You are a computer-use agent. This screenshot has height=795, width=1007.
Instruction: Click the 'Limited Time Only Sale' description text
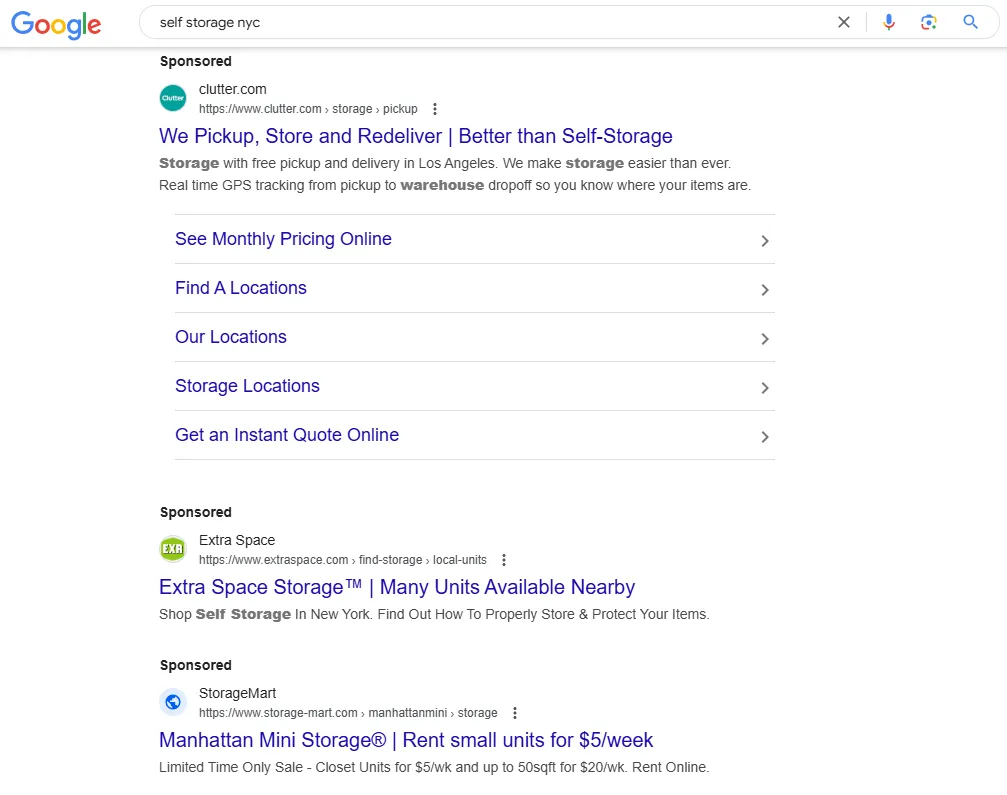(434, 767)
